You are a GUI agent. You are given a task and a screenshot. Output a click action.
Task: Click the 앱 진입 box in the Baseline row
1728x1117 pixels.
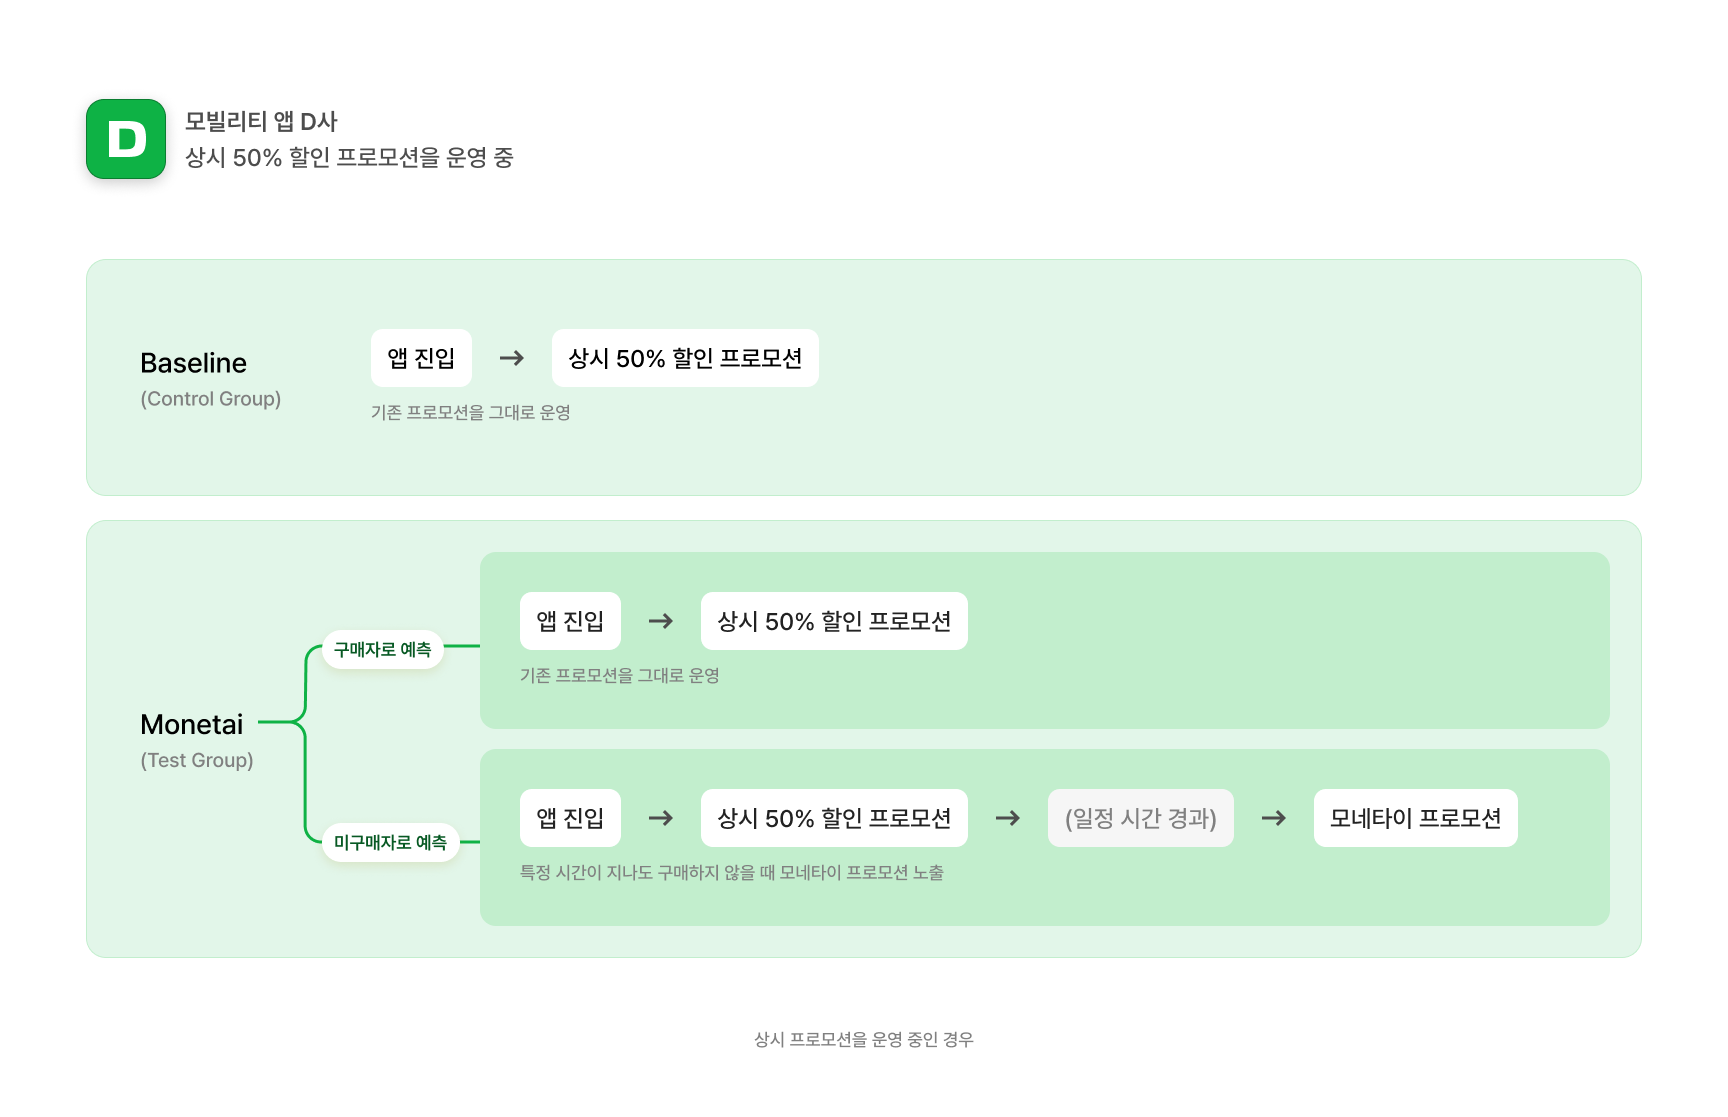point(421,358)
